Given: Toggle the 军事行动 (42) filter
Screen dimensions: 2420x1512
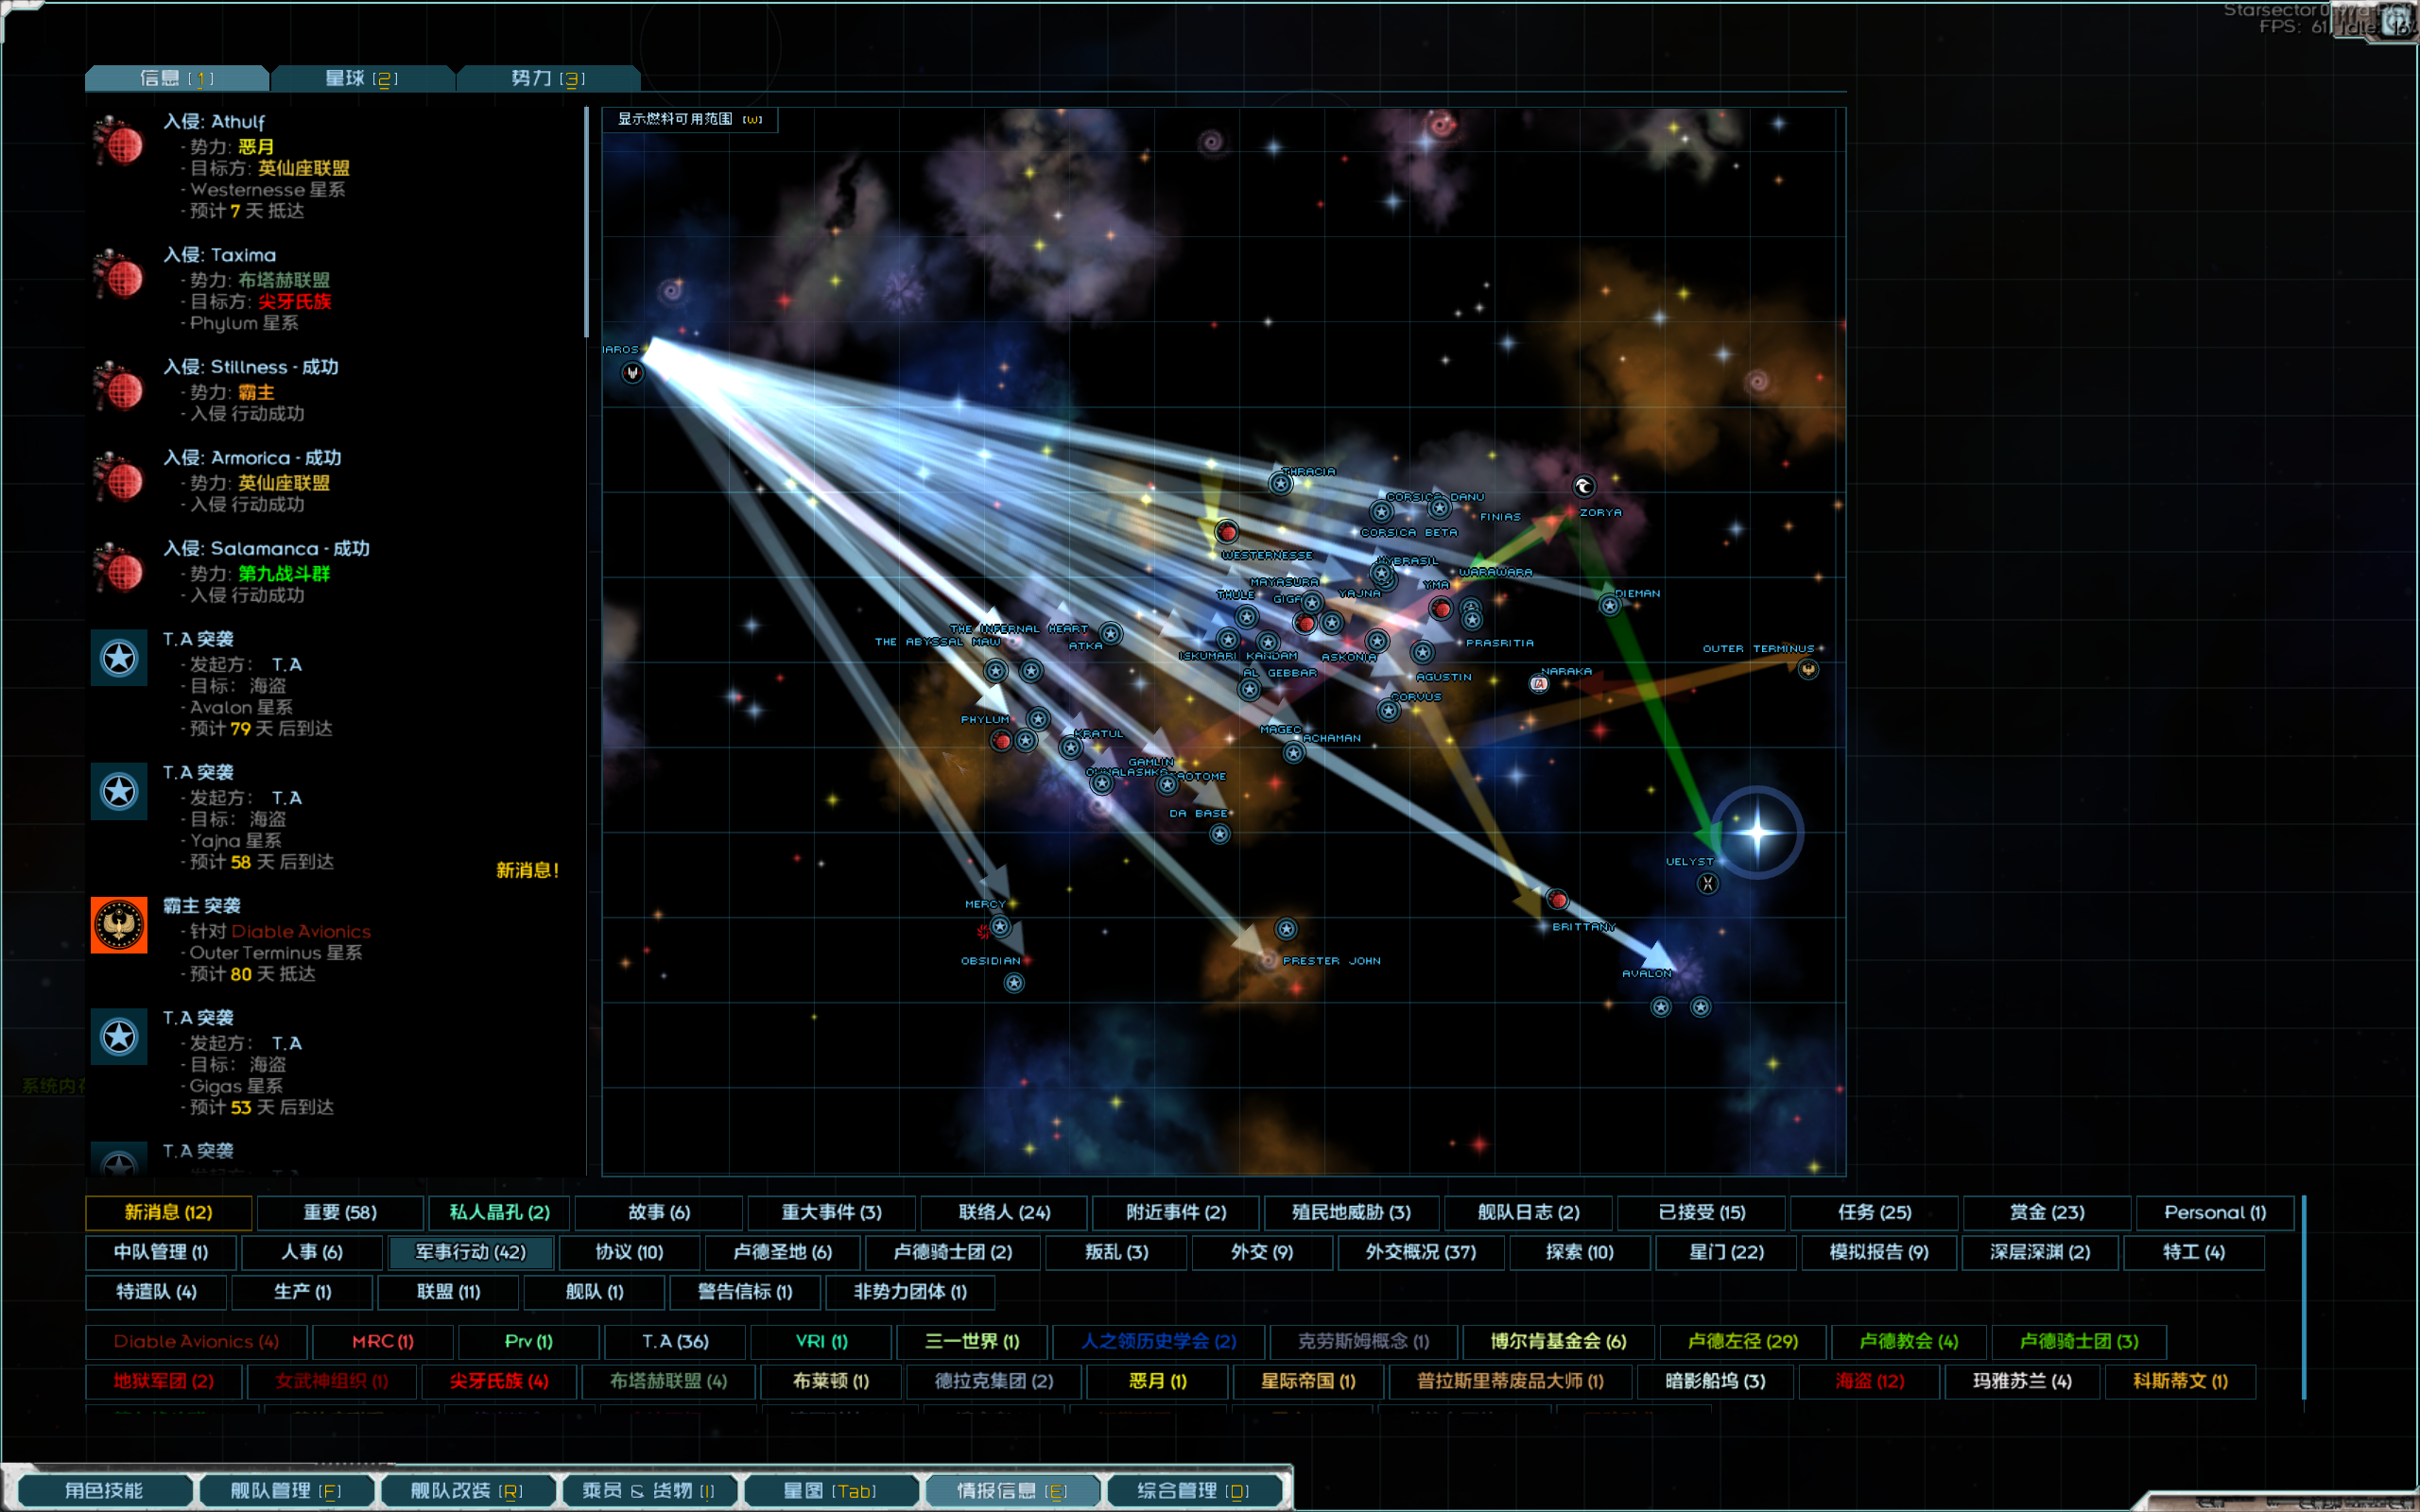Looking at the screenshot, I should 470,1252.
